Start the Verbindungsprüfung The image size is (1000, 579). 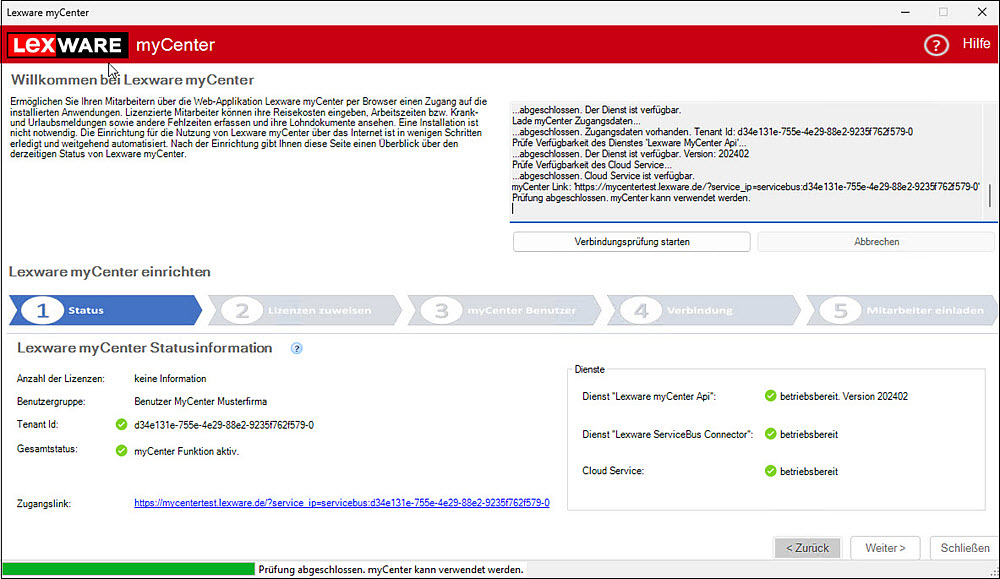click(x=631, y=242)
